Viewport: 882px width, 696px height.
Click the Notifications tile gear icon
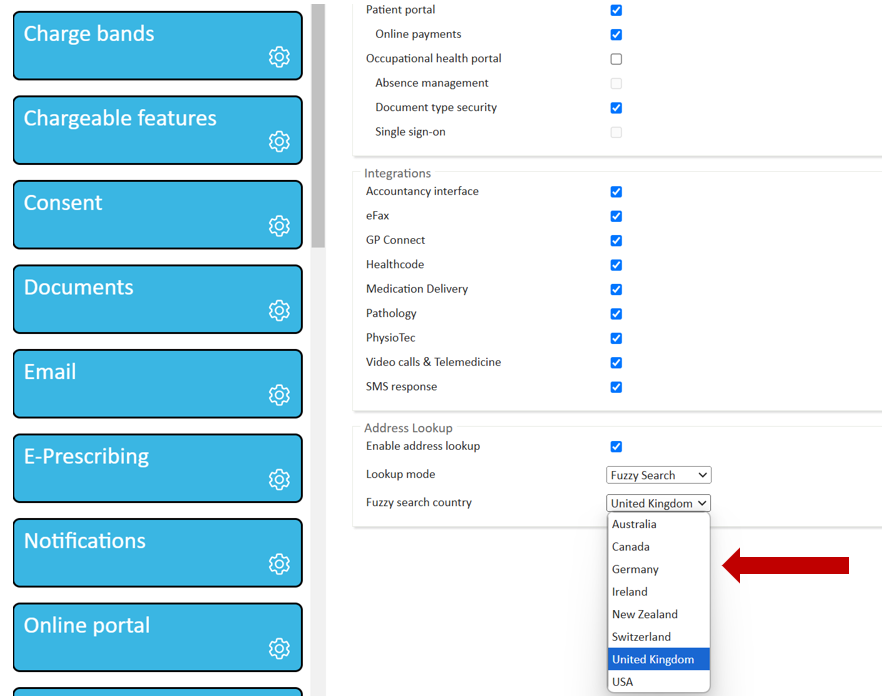pyautogui.click(x=279, y=564)
